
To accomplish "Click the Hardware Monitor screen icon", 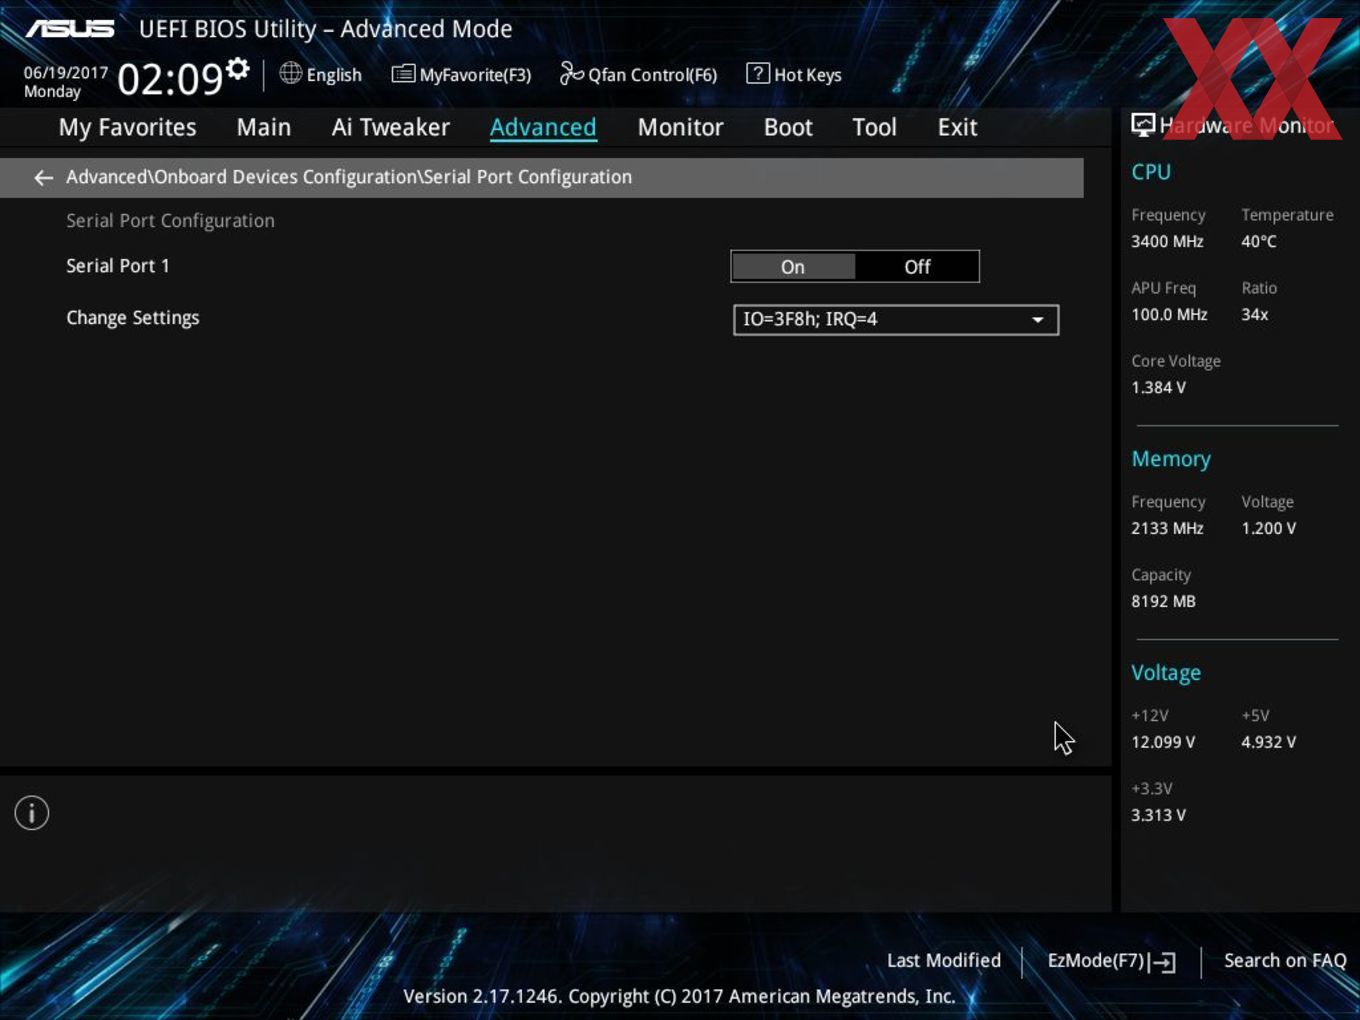I will [1142, 125].
